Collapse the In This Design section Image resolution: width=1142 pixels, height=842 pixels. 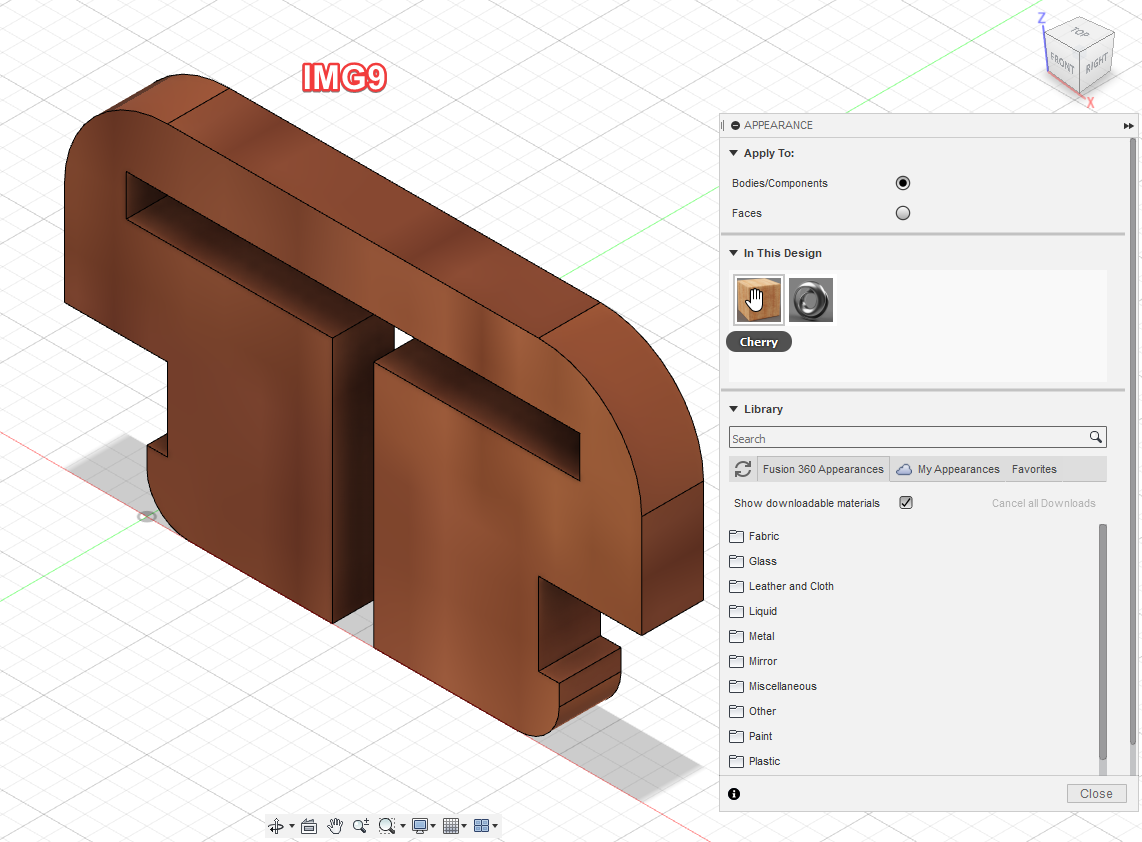733,253
